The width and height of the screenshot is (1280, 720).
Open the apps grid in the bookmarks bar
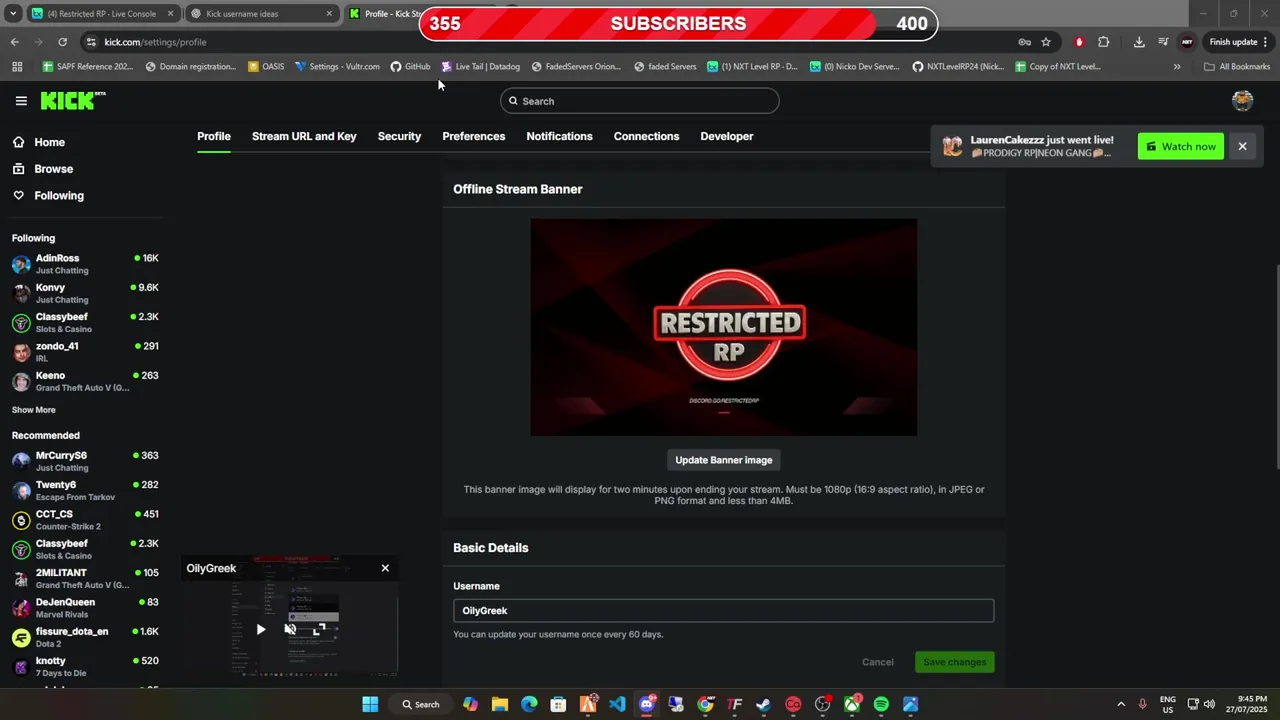[17, 67]
